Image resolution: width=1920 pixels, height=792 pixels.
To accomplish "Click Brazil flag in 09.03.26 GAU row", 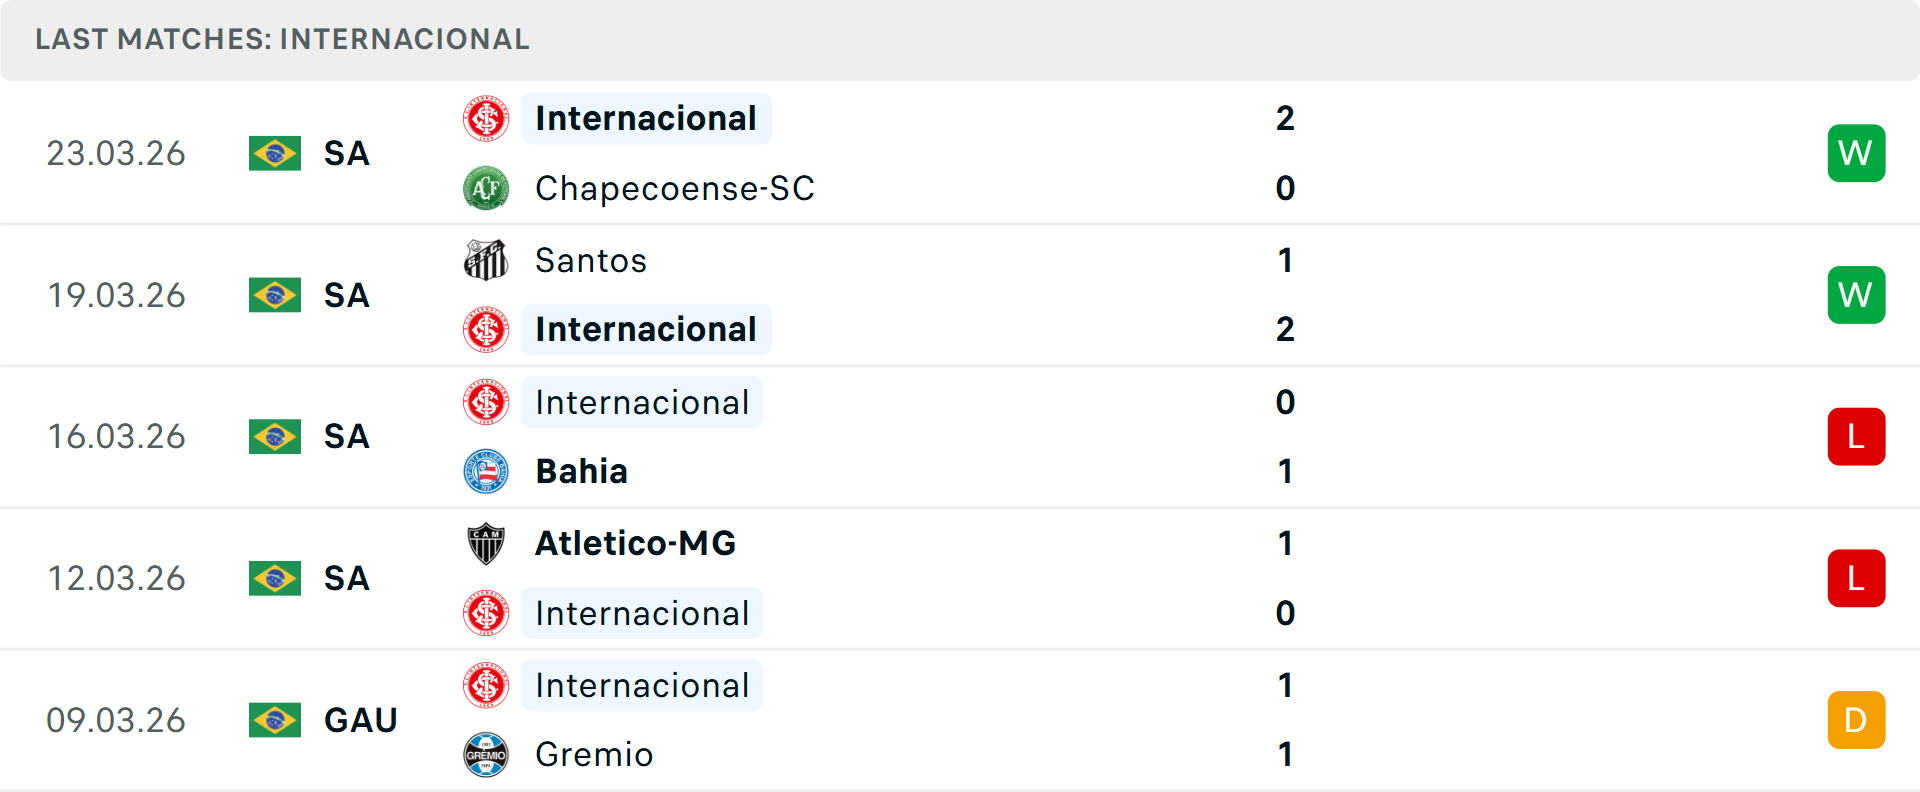I will [275, 720].
